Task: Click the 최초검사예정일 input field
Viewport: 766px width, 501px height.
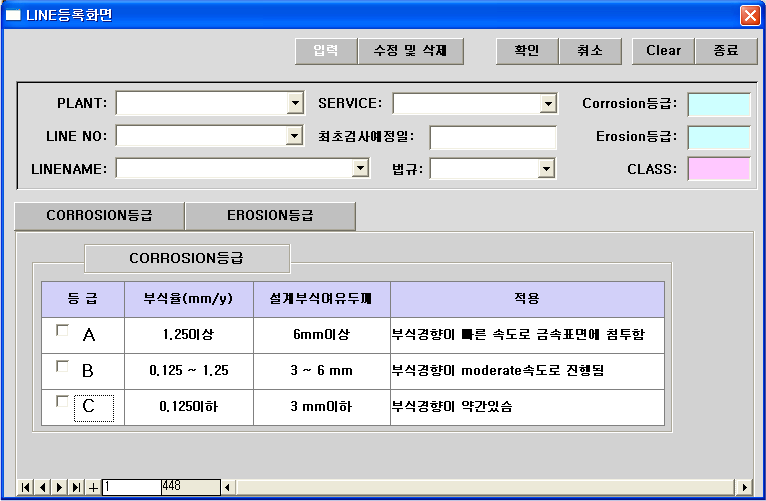Action: click(x=493, y=136)
